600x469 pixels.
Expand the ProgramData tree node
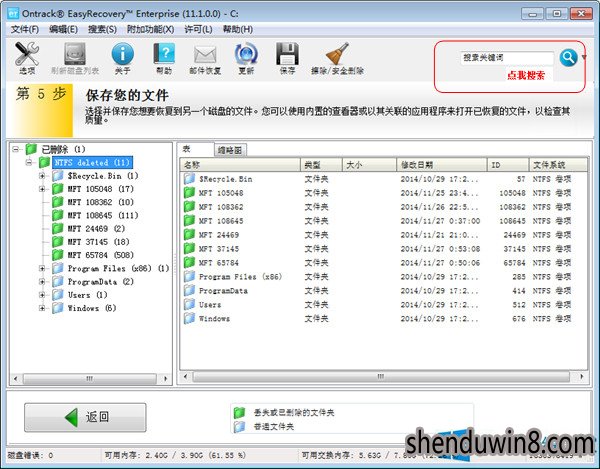[42, 282]
